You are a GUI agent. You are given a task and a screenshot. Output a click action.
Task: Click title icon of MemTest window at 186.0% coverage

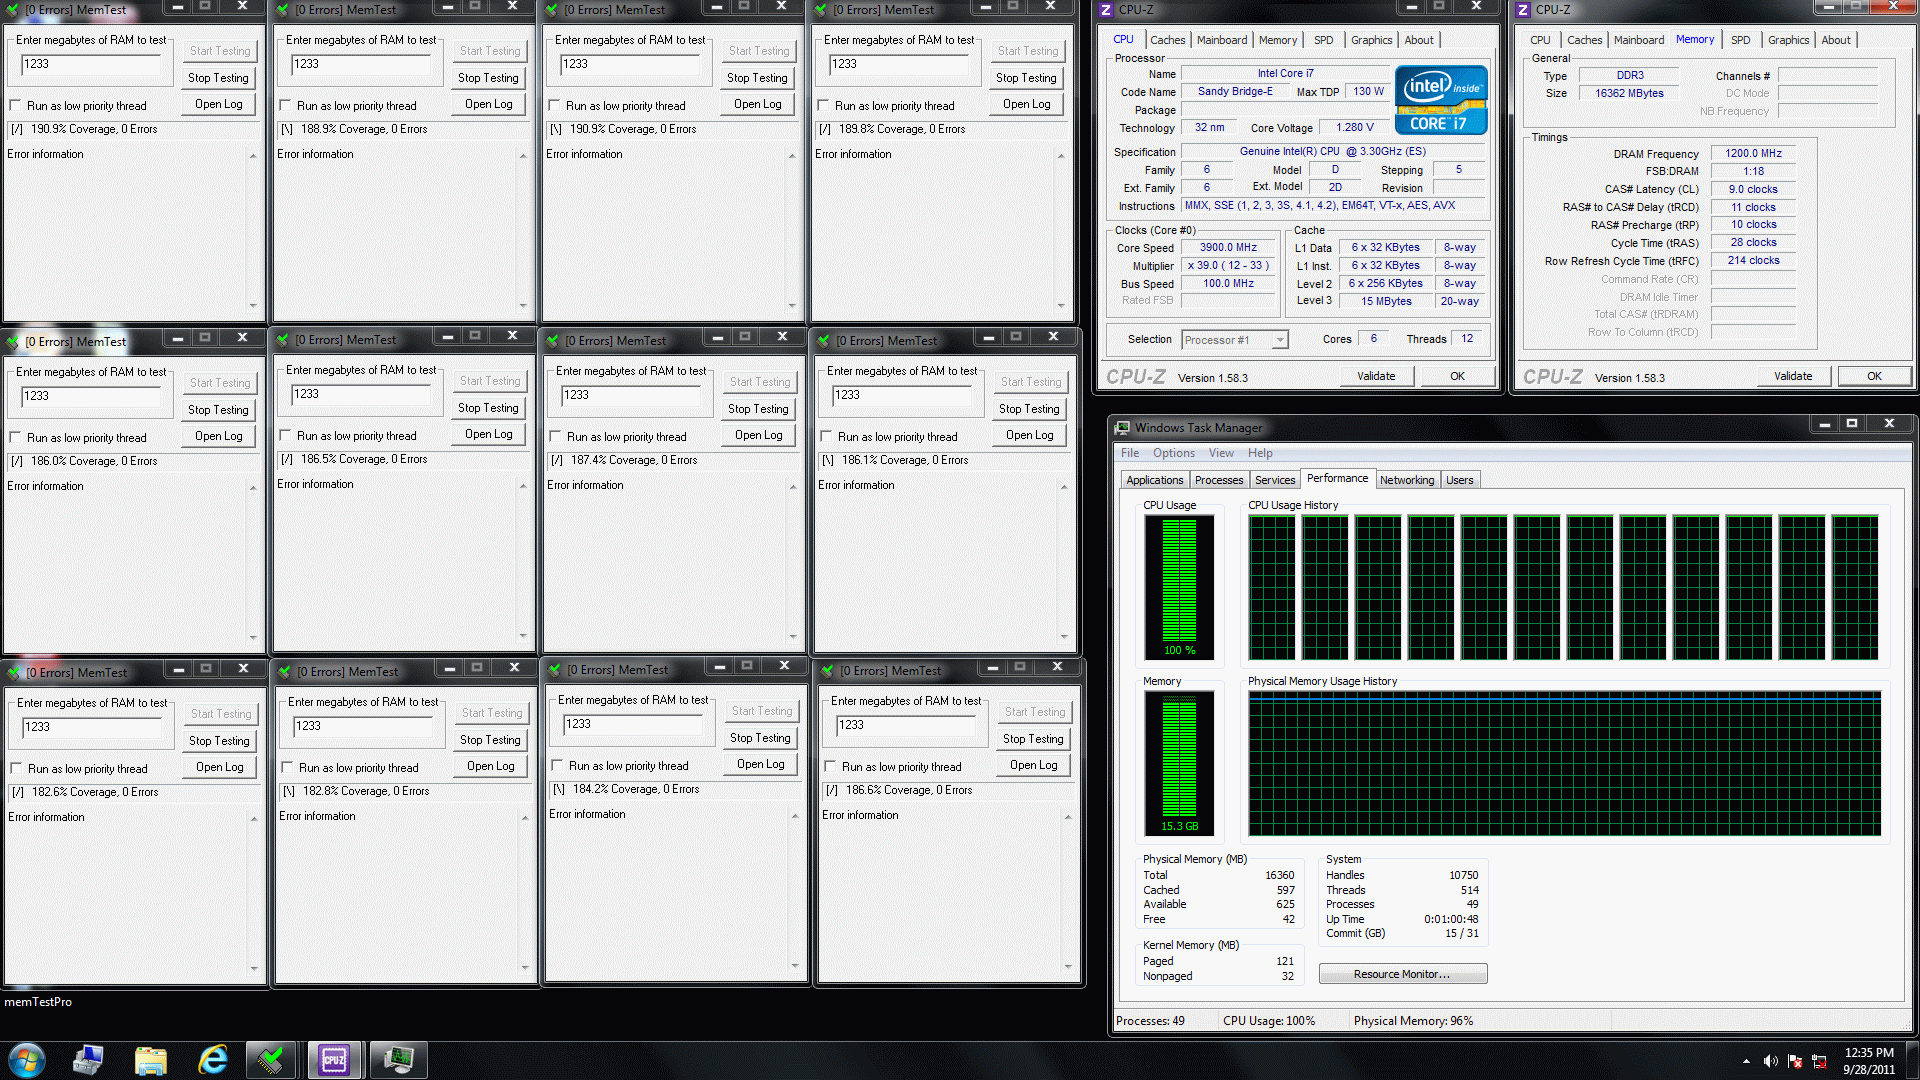pyautogui.click(x=14, y=342)
